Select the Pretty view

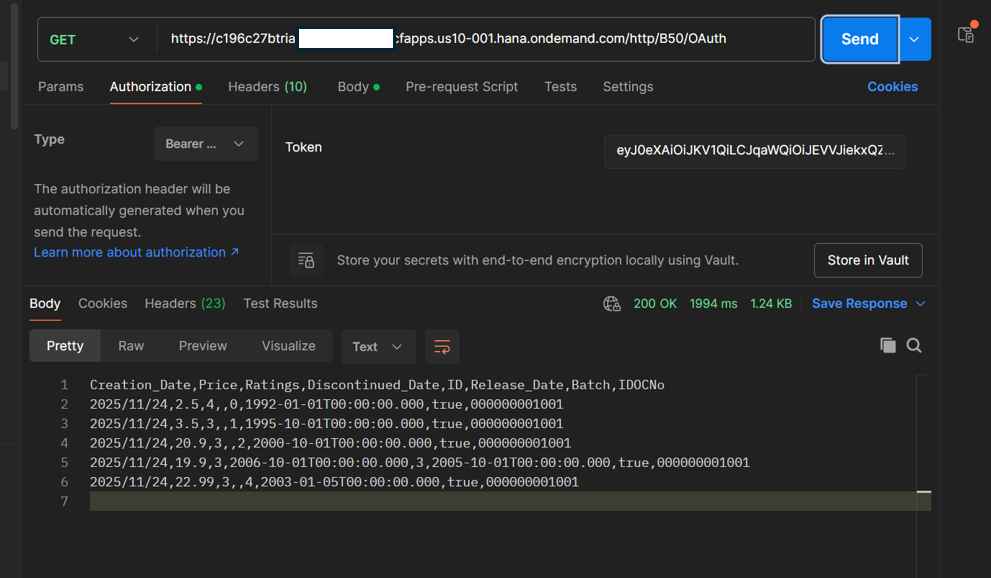[65, 346]
